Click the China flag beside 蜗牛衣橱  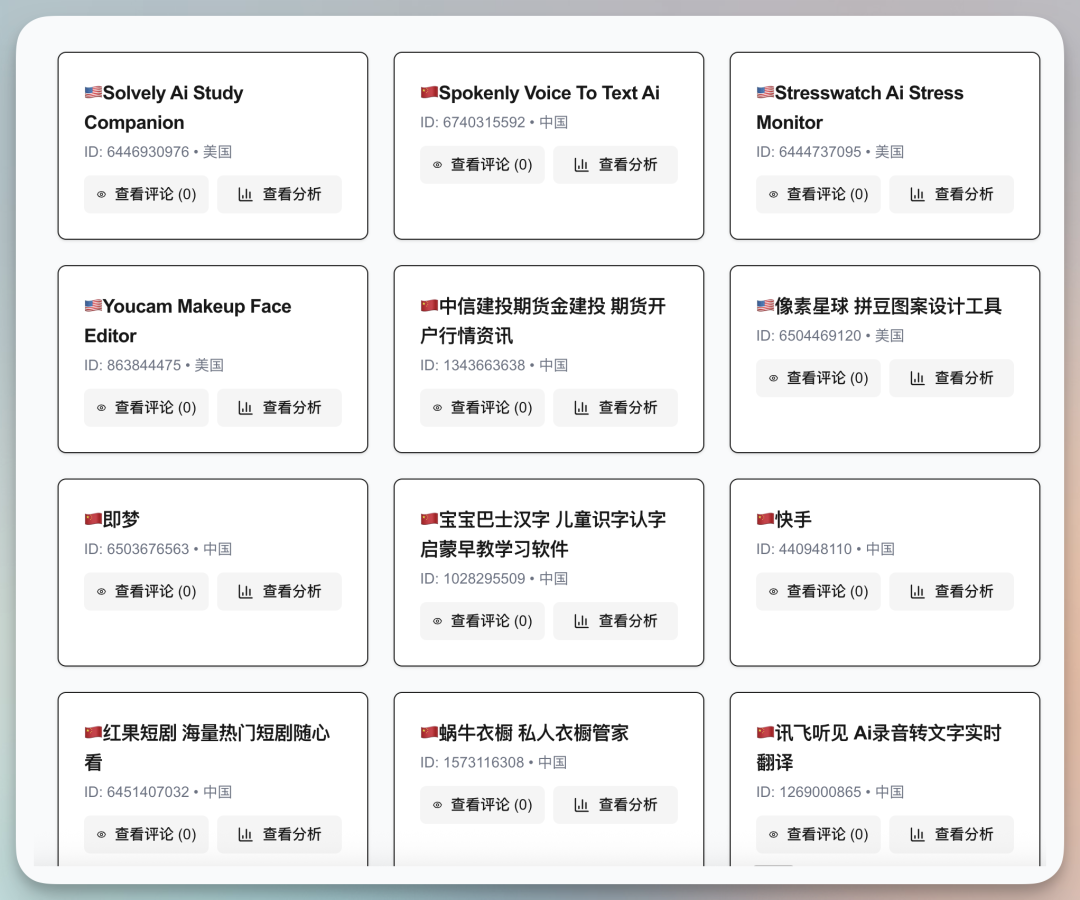429,733
